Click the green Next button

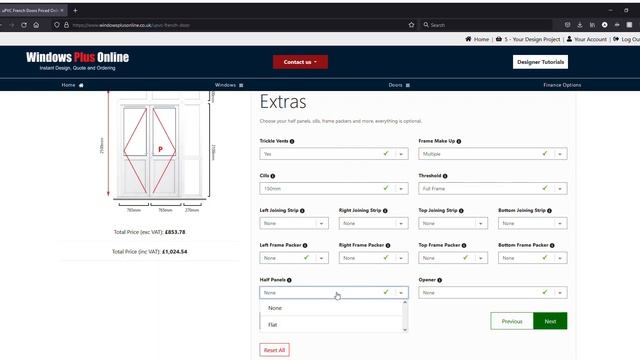pyautogui.click(x=550, y=321)
